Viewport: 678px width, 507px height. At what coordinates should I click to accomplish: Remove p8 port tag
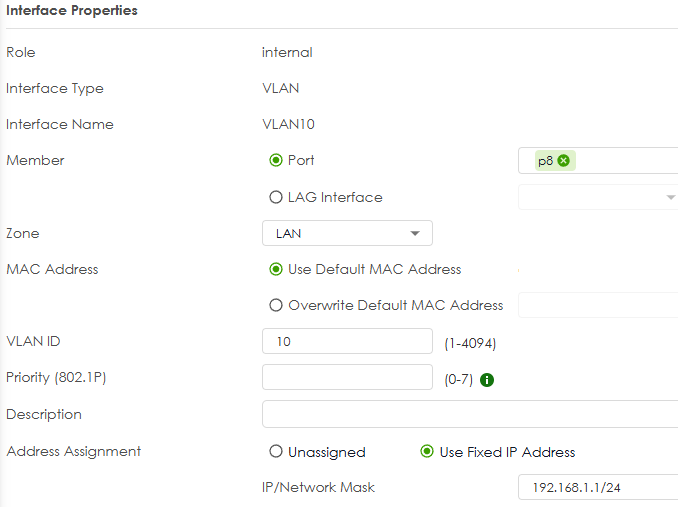coord(564,161)
